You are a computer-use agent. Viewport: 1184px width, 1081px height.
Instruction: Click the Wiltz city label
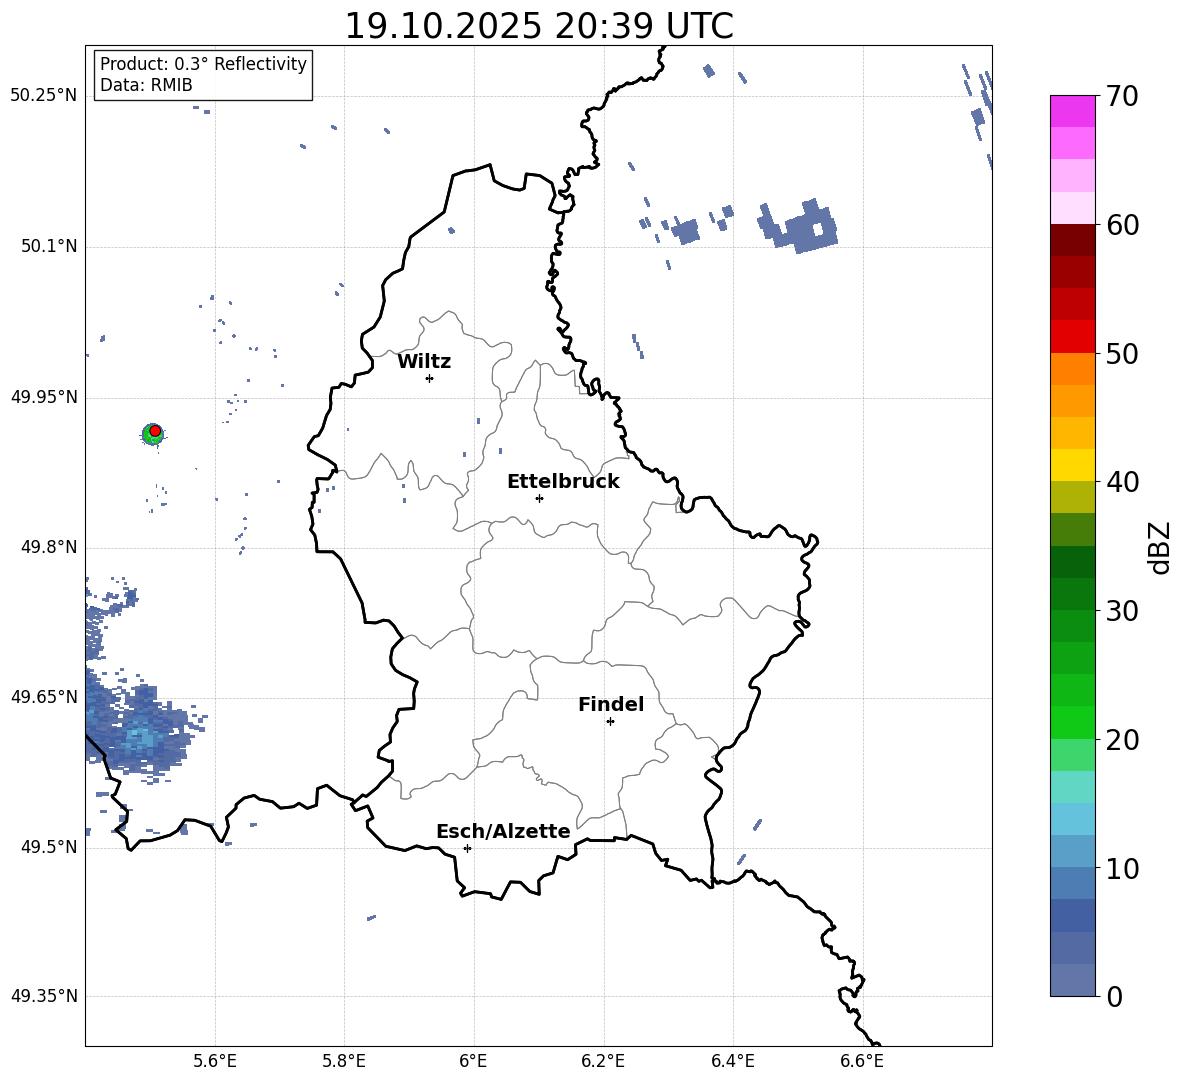click(x=424, y=362)
